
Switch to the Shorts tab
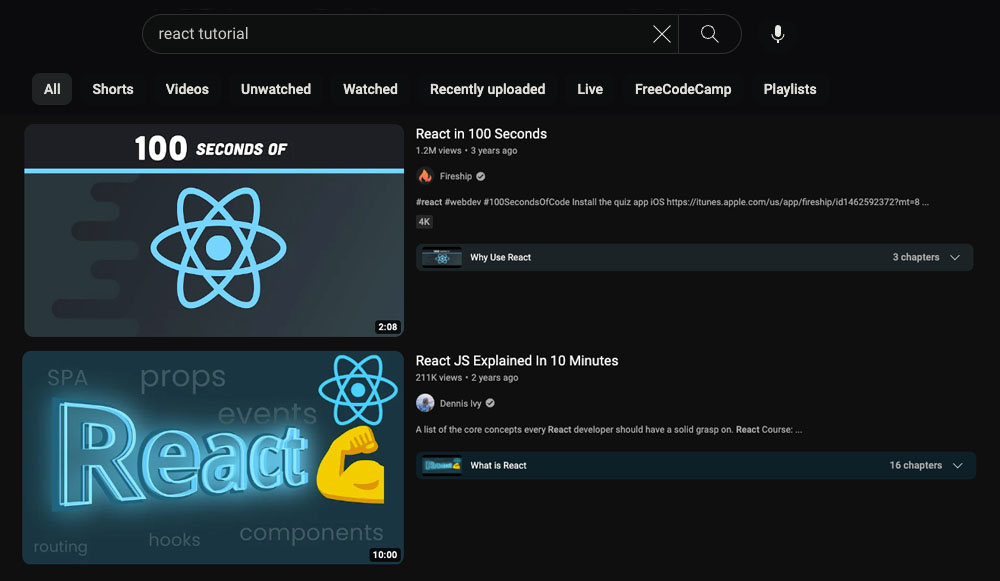(112, 89)
